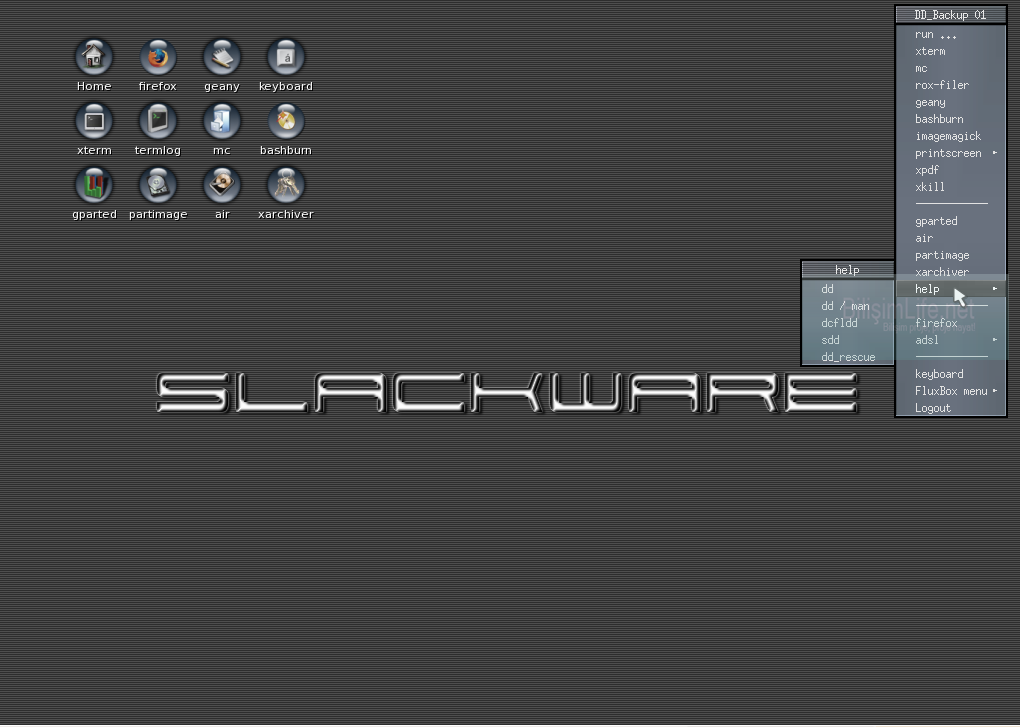Launch imagemagick from the menu
The height and width of the screenshot is (727, 1020).
pos(951,136)
